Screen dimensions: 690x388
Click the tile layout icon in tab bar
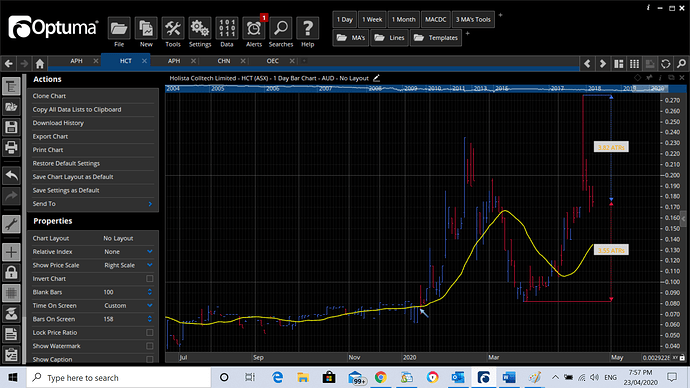click(619, 64)
